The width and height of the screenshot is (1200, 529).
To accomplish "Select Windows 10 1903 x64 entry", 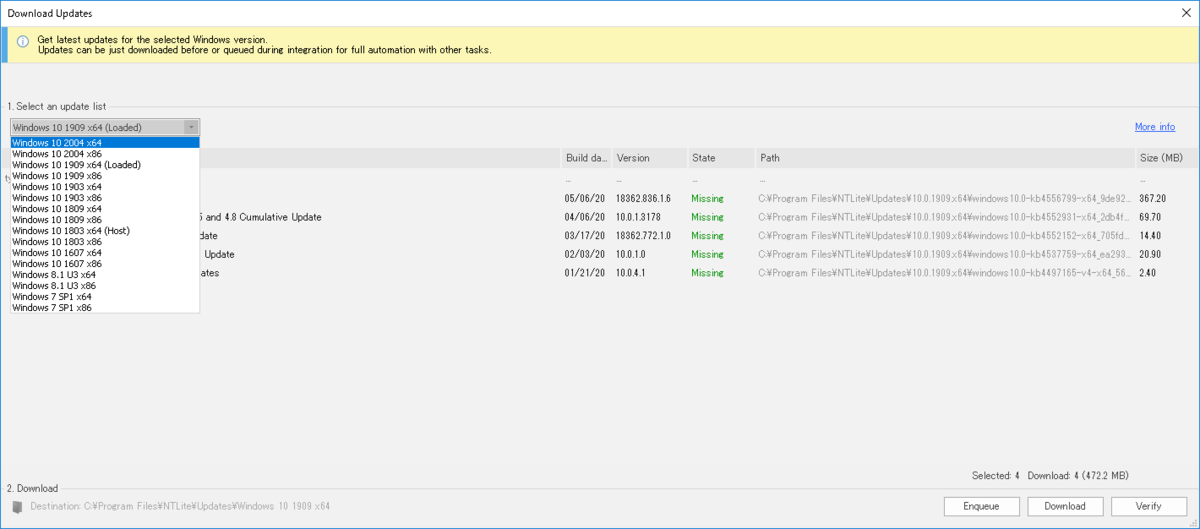I will click(x=105, y=187).
